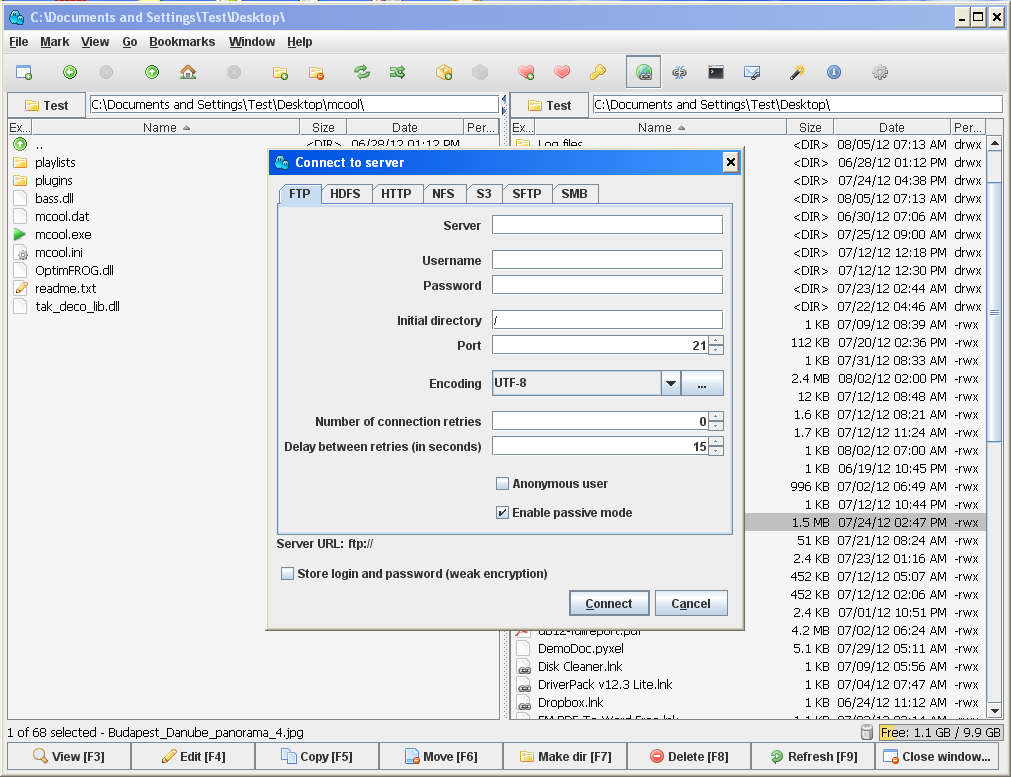The width and height of the screenshot is (1011, 777).
Task: Open the left panel Test drive dropdown
Action: [46, 105]
